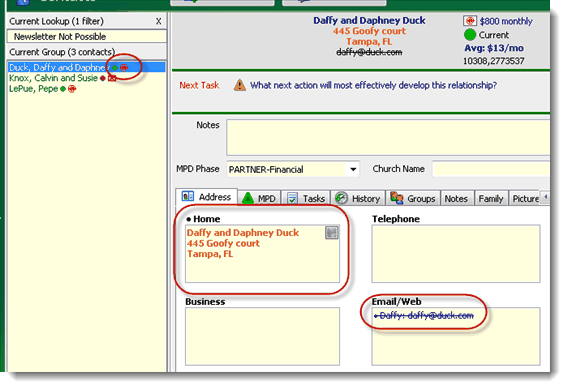Switch to the History tab
The width and height of the screenshot is (567, 389).
[358, 198]
